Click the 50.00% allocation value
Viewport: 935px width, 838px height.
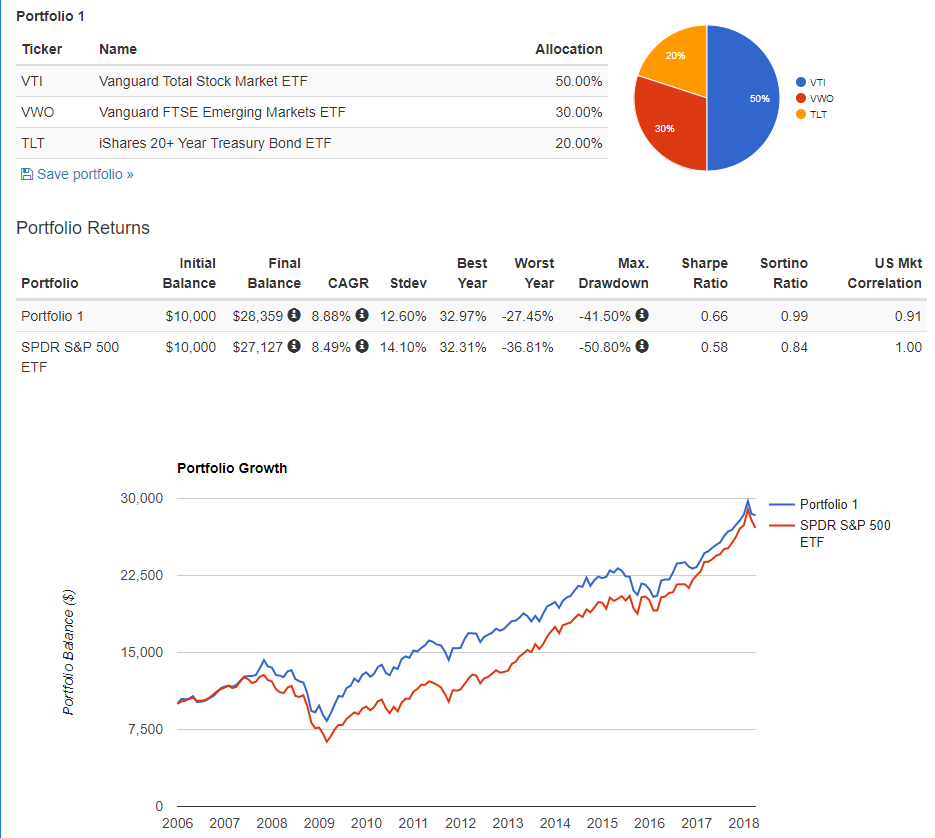(579, 81)
